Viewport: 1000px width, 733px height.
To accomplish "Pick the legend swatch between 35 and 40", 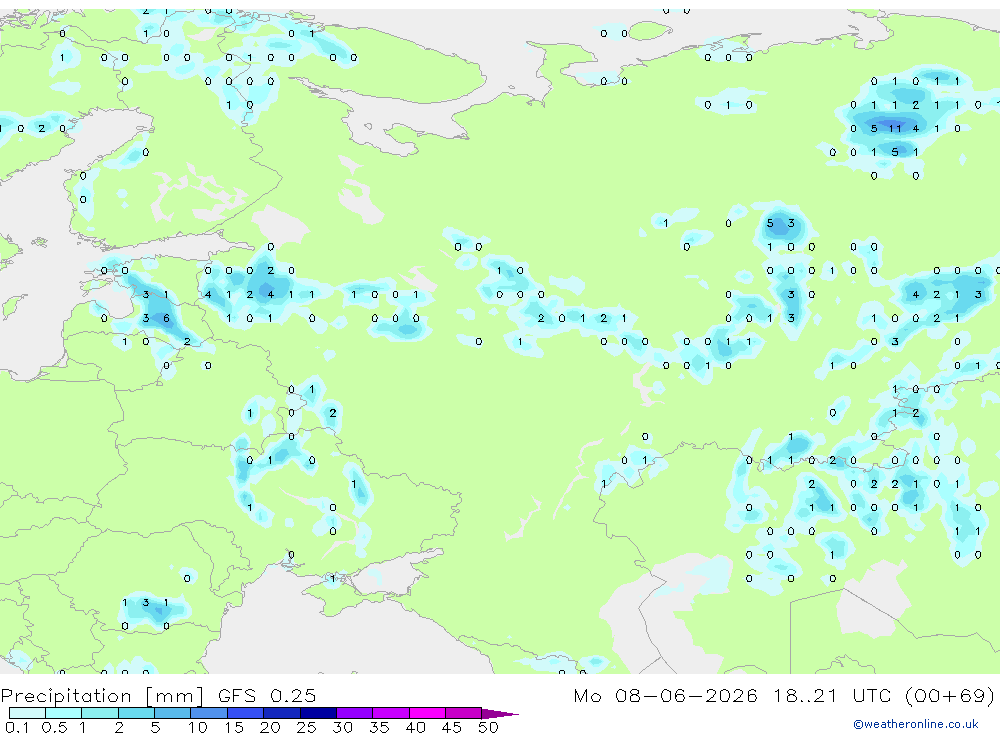I will pos(391,713).
